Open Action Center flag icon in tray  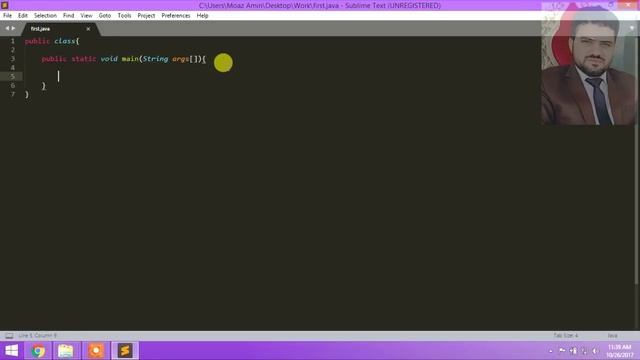coord(562,351)
